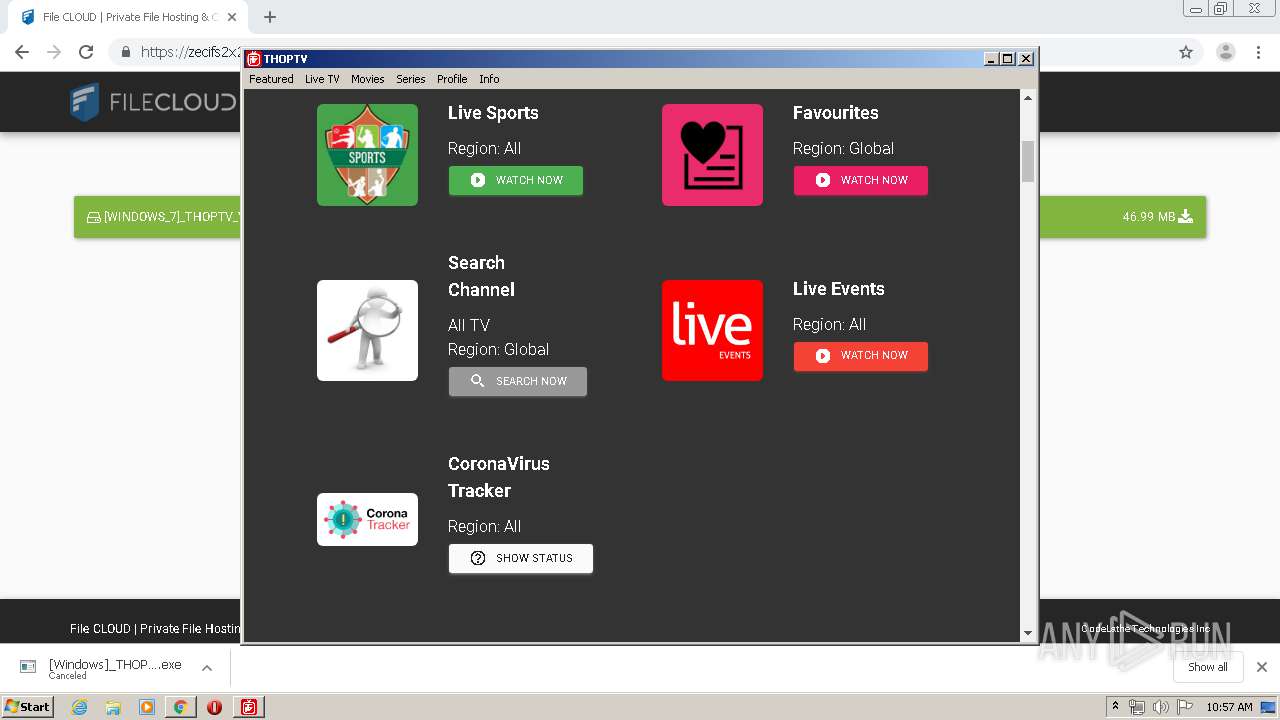Open the media player taskbar icon

[x=147, y=707]
